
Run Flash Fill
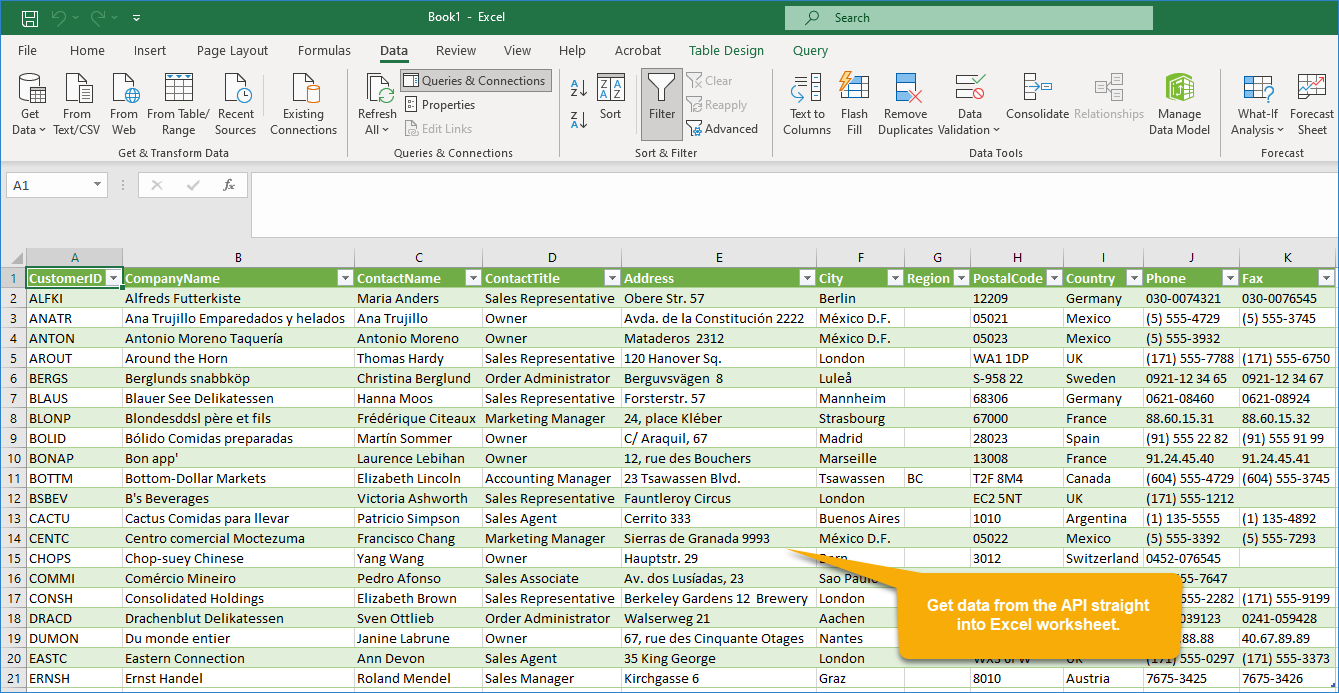pos(854,104)
